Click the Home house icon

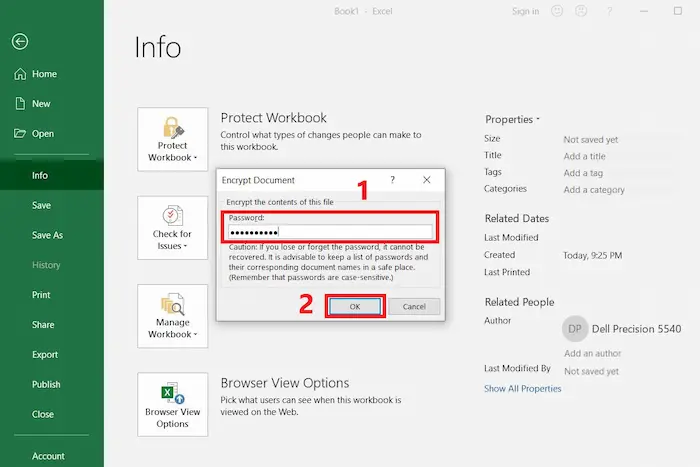pyautogui.click(x=20, y=74)
